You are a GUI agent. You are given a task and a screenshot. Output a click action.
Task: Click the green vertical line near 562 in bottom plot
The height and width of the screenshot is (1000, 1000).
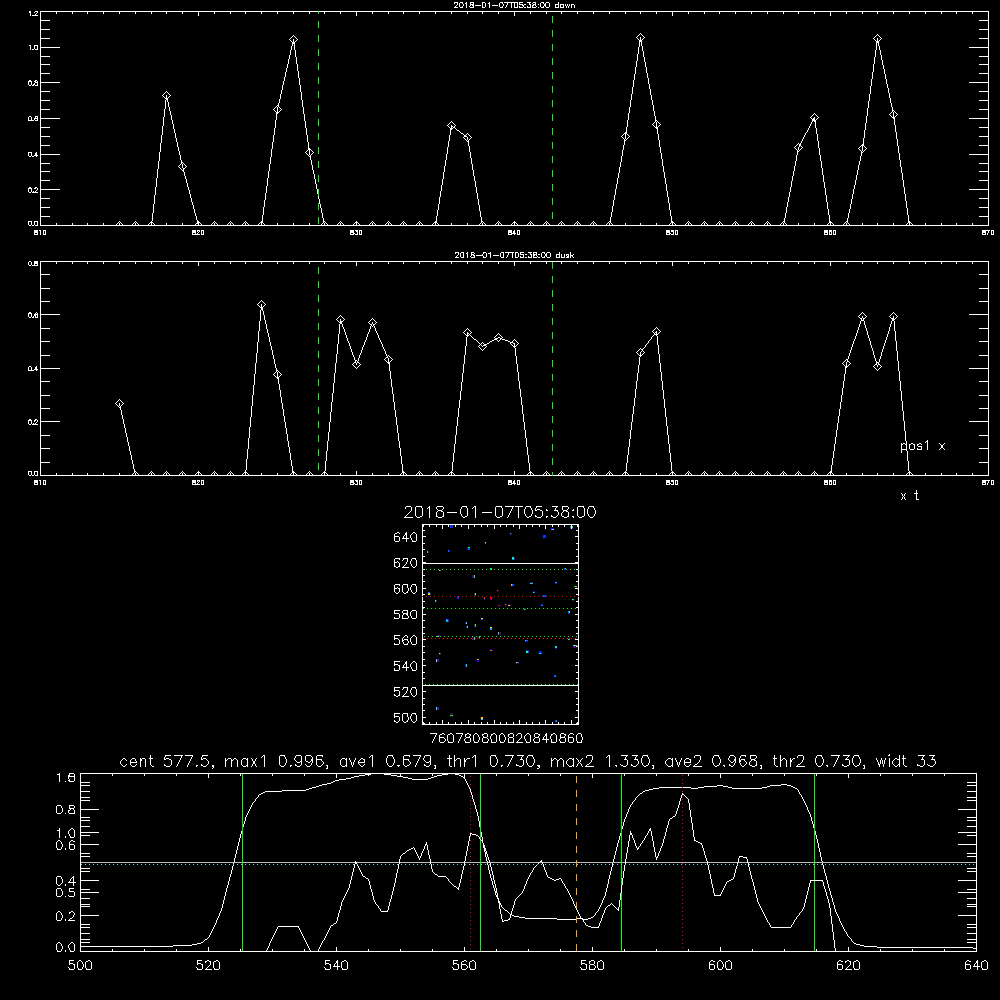(x=480, y=861)
